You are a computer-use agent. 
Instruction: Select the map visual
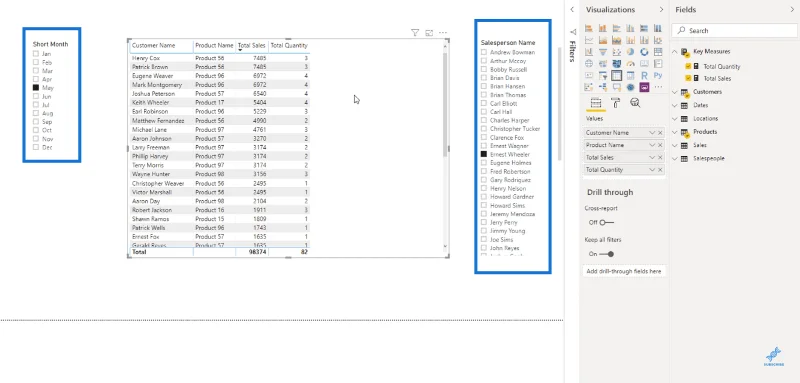click(x=589, y=63)
